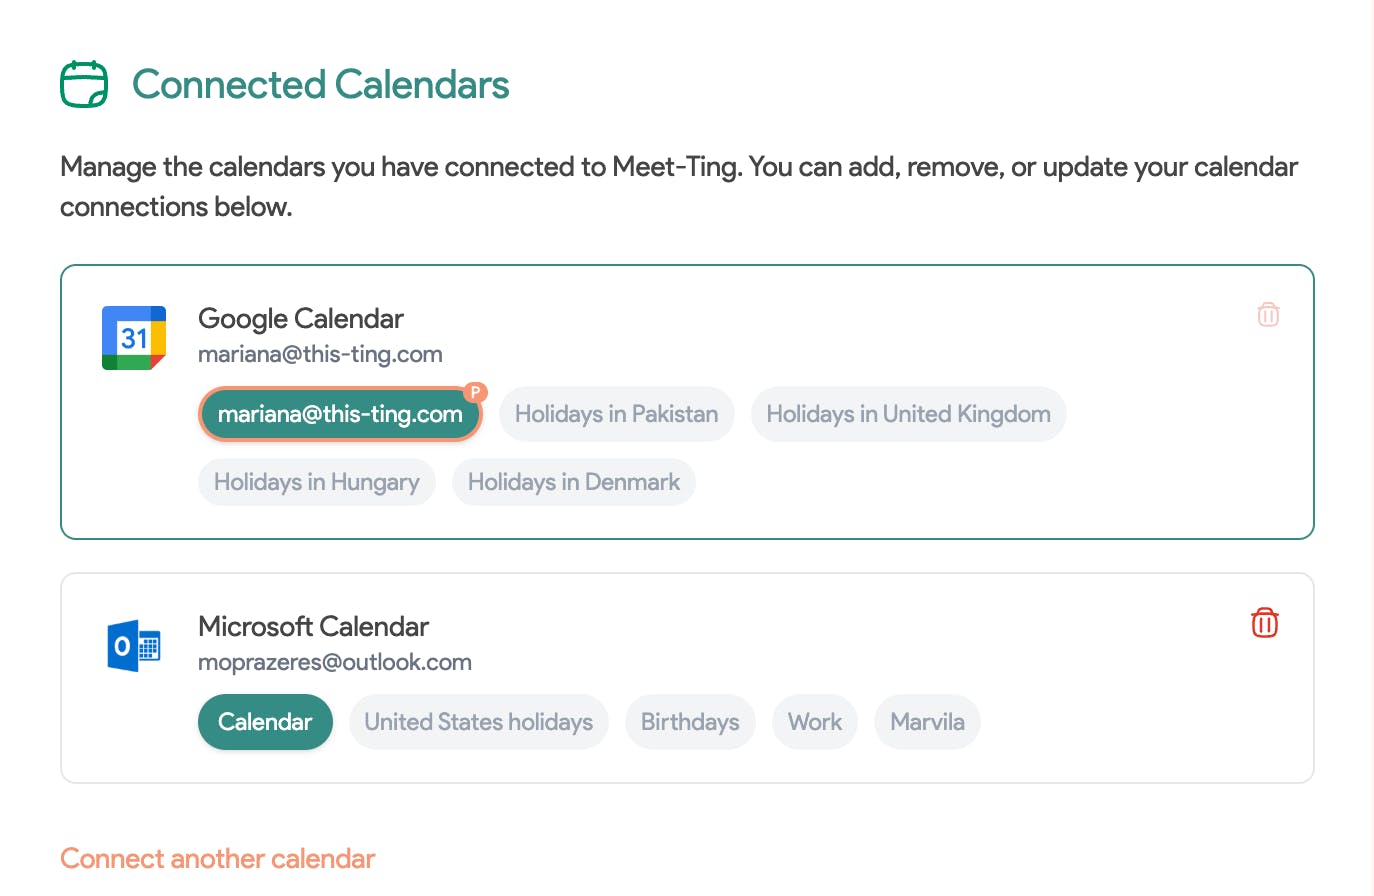Click the Google Calendar logo icon
This screenshot has width=1374, height=896.
point(134,338)
